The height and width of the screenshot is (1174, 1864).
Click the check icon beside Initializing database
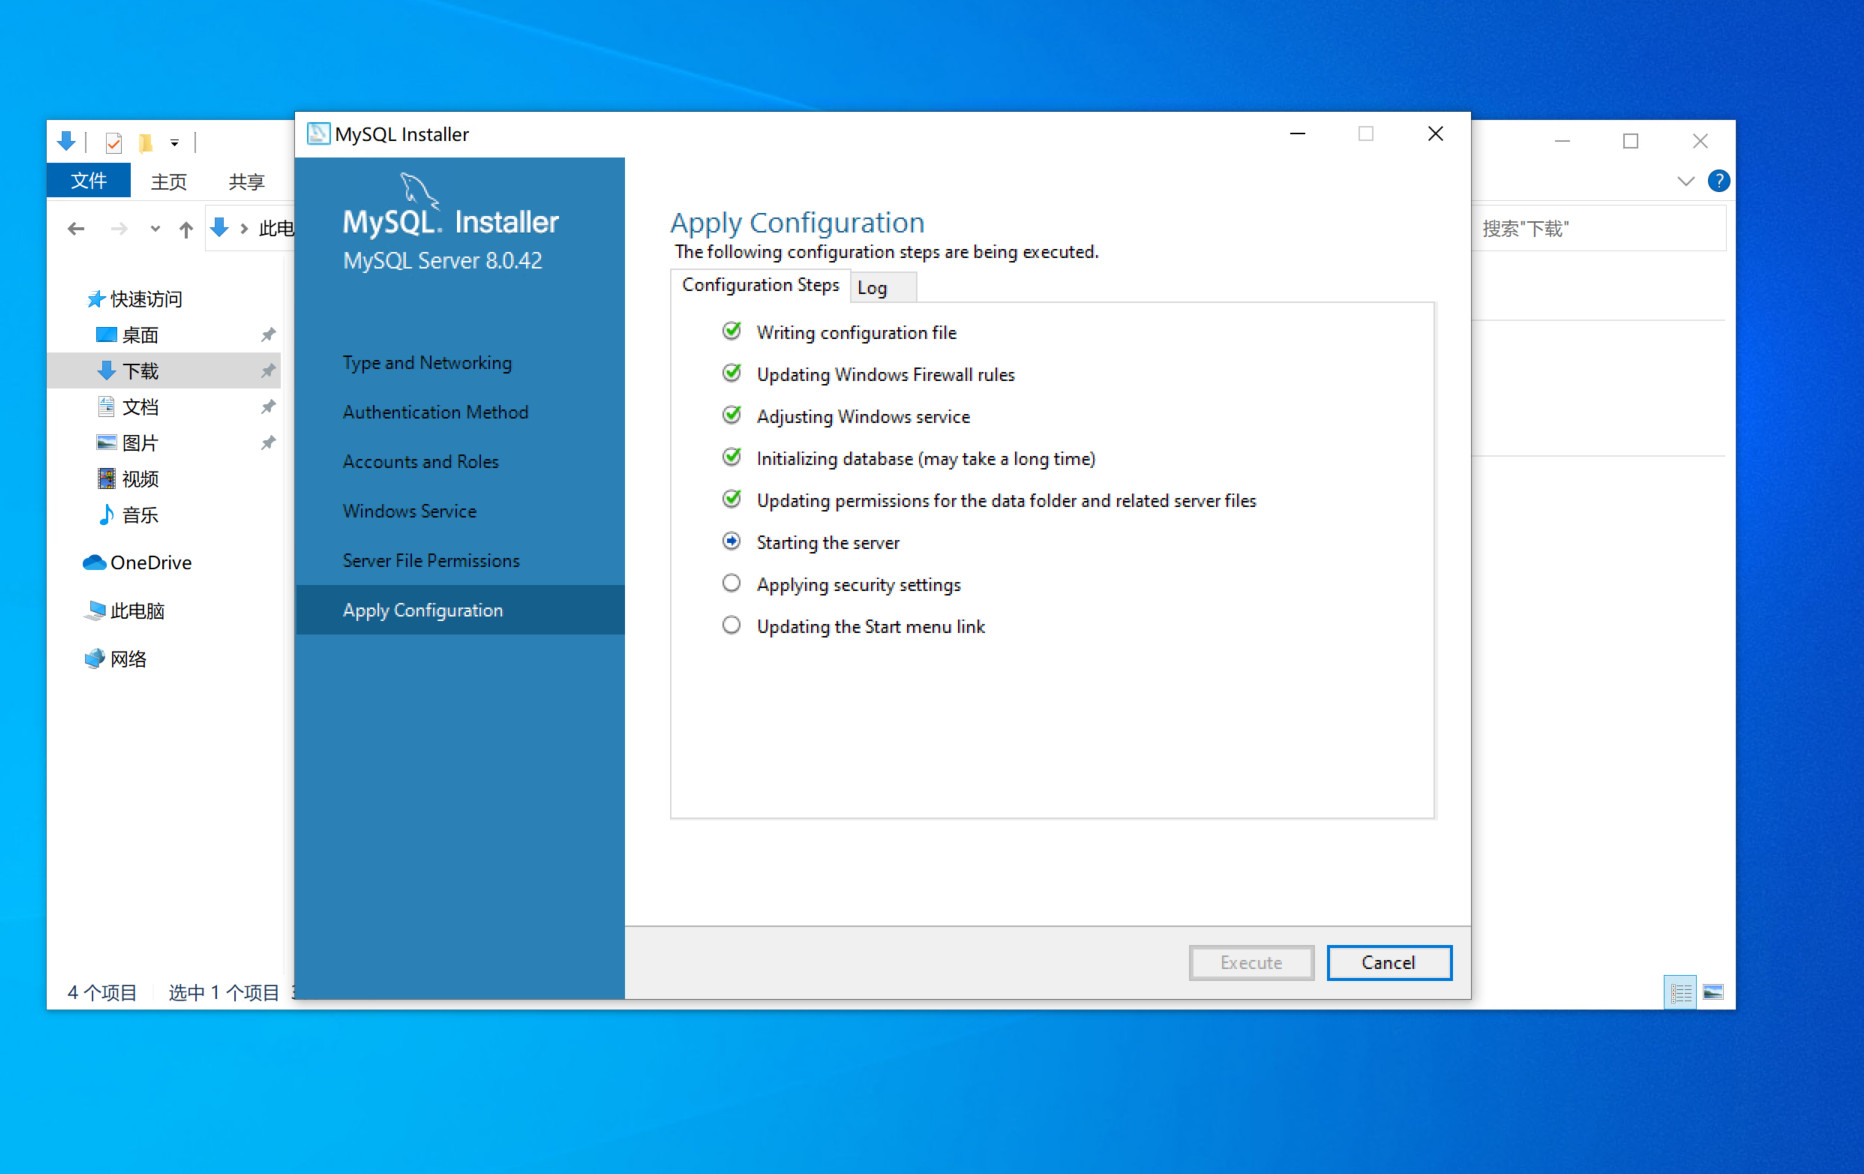(732, 457)
